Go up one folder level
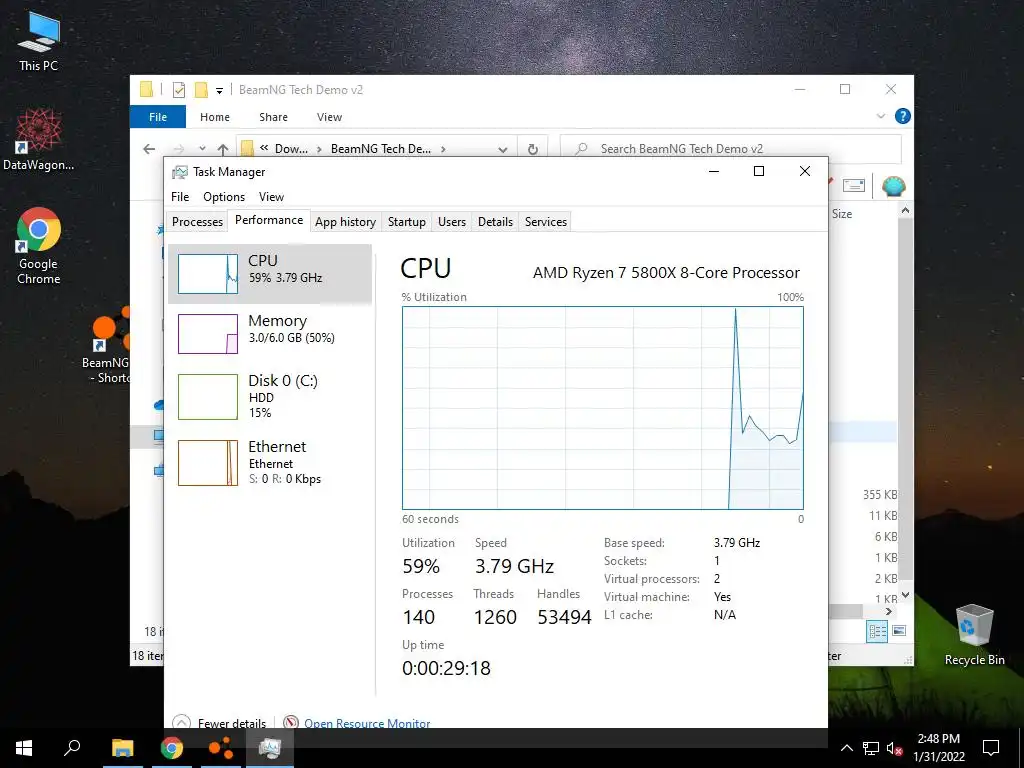The width and height of the screenshot is (1024, 768). click(223, 149)
